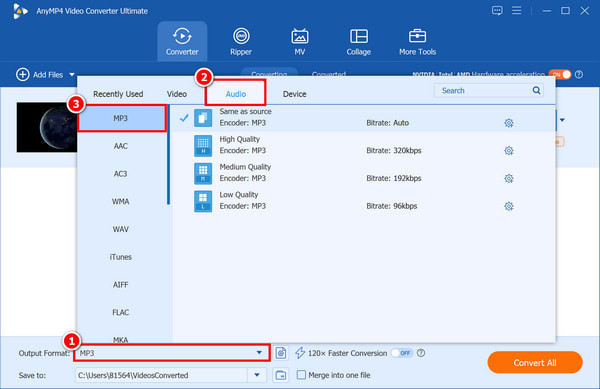
Task: Choose the Low Quality preset
Action: point(364,201)
